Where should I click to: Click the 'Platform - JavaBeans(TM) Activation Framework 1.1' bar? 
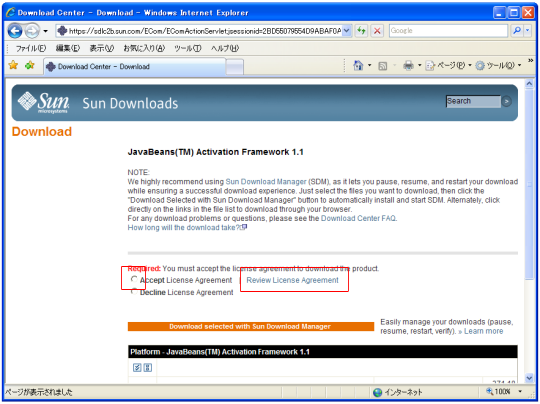(322, 352)
